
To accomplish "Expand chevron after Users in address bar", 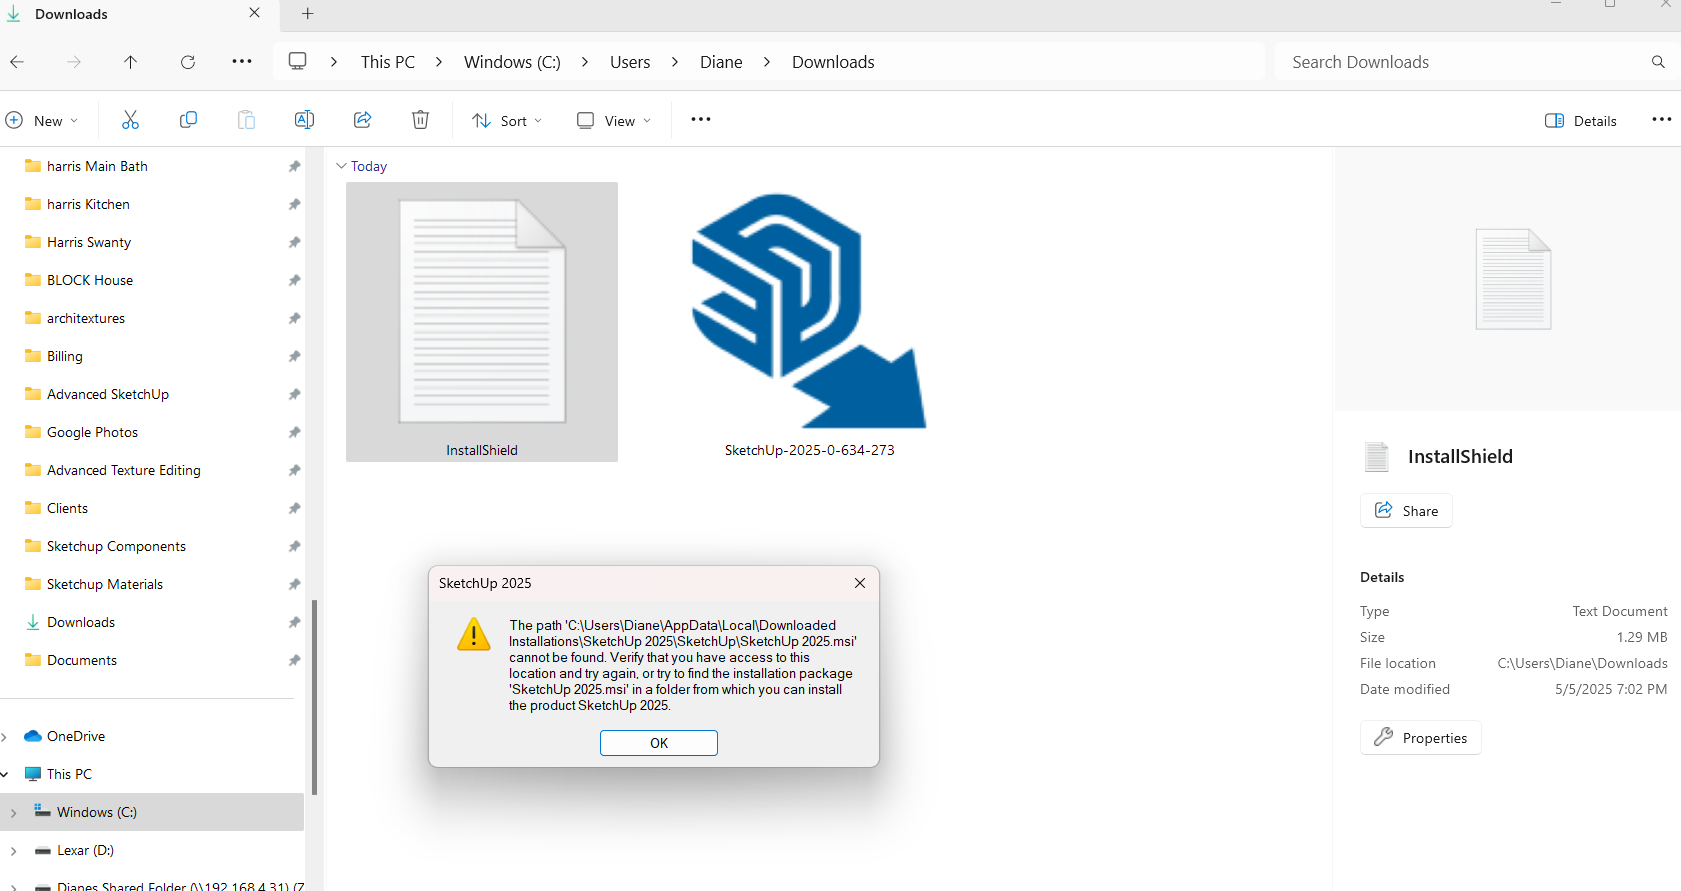I will point(675,62).
